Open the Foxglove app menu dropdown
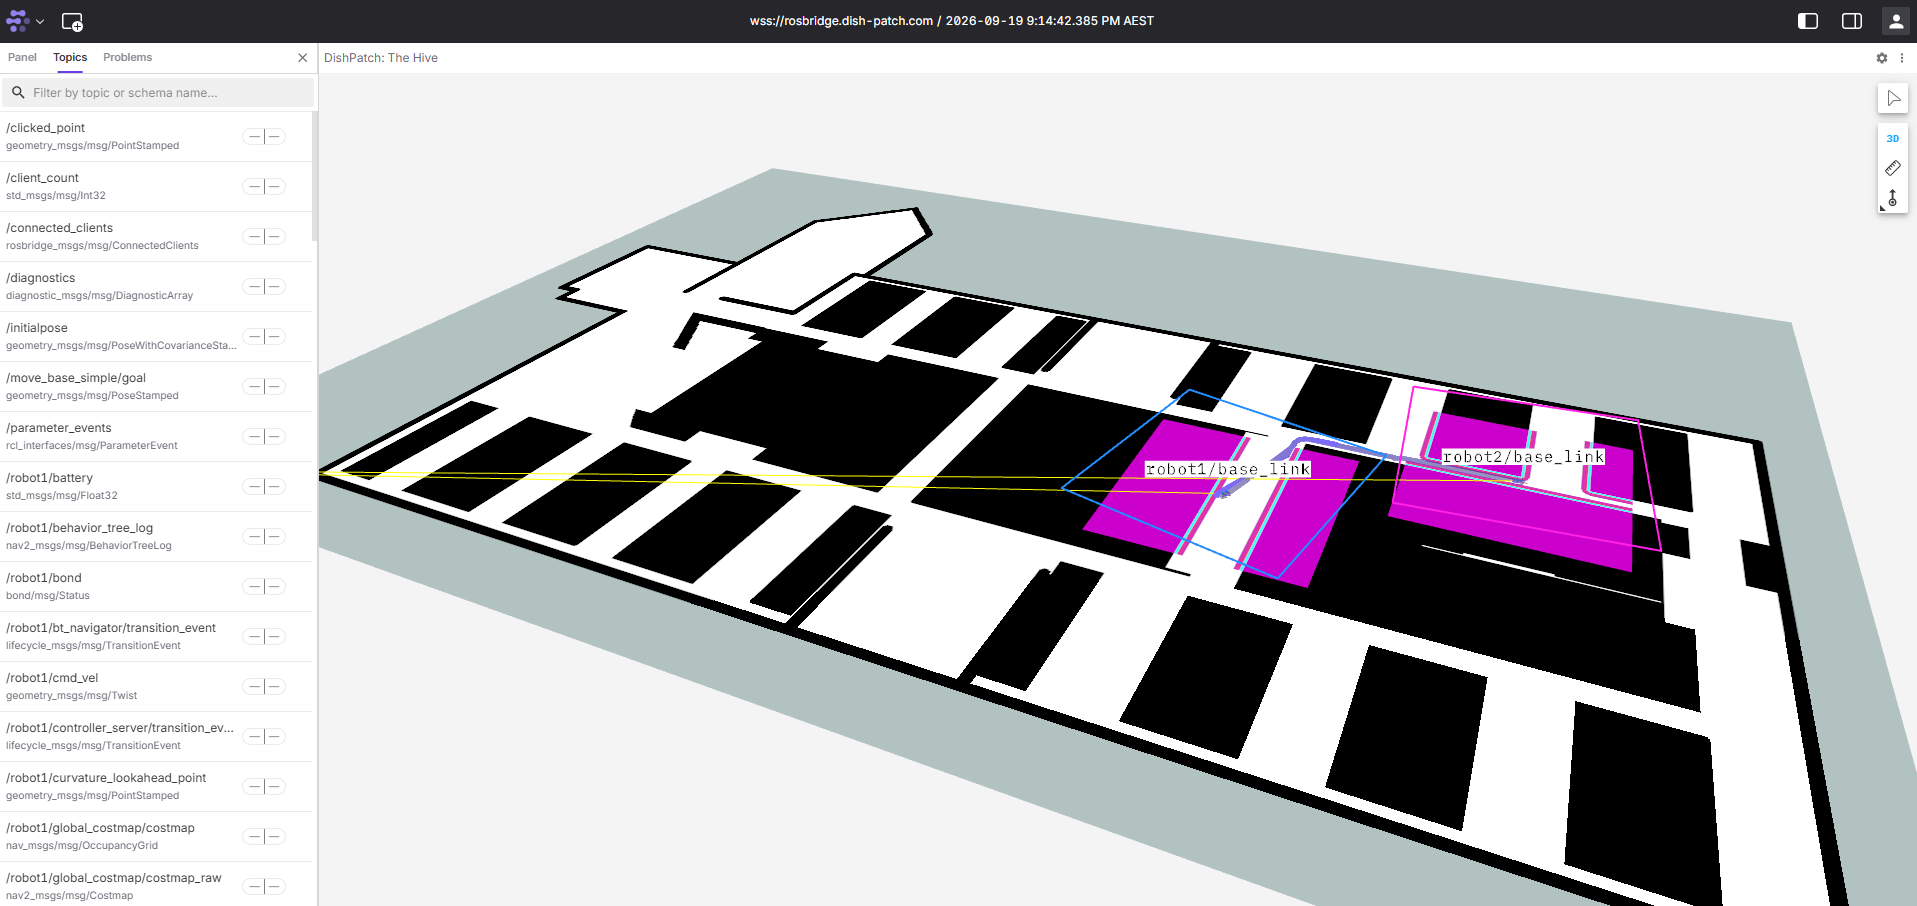Image resolution: width=1917 pixels, height=906 pixels. [x=25, y=21]
